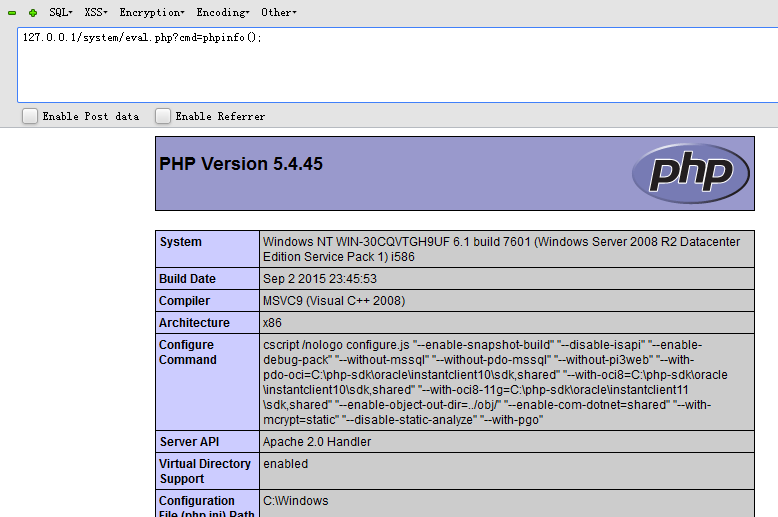Click the Server API value Apache 2.0 Handler
Screen dimensions: 778x517
(317, 442)
